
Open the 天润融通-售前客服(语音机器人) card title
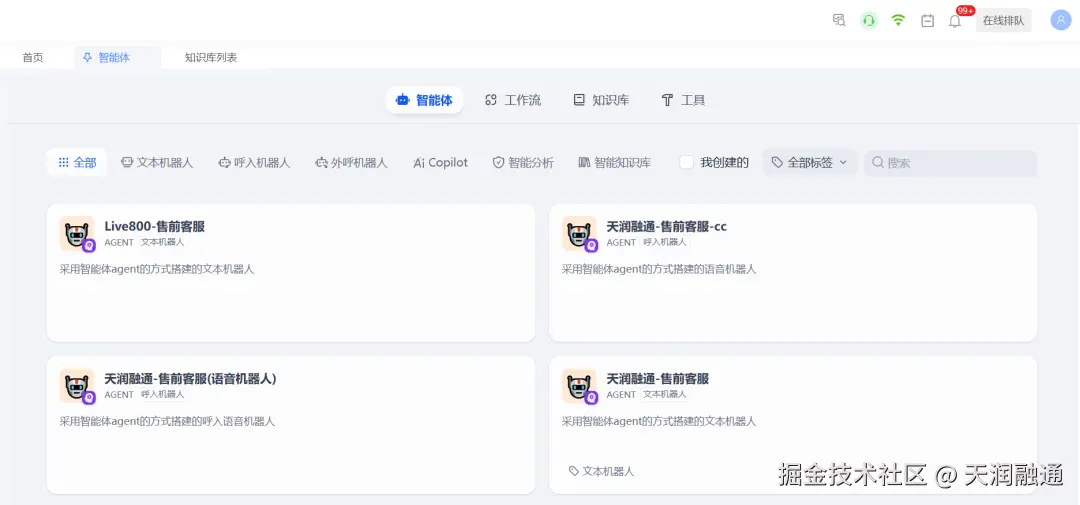click(190, 378)
